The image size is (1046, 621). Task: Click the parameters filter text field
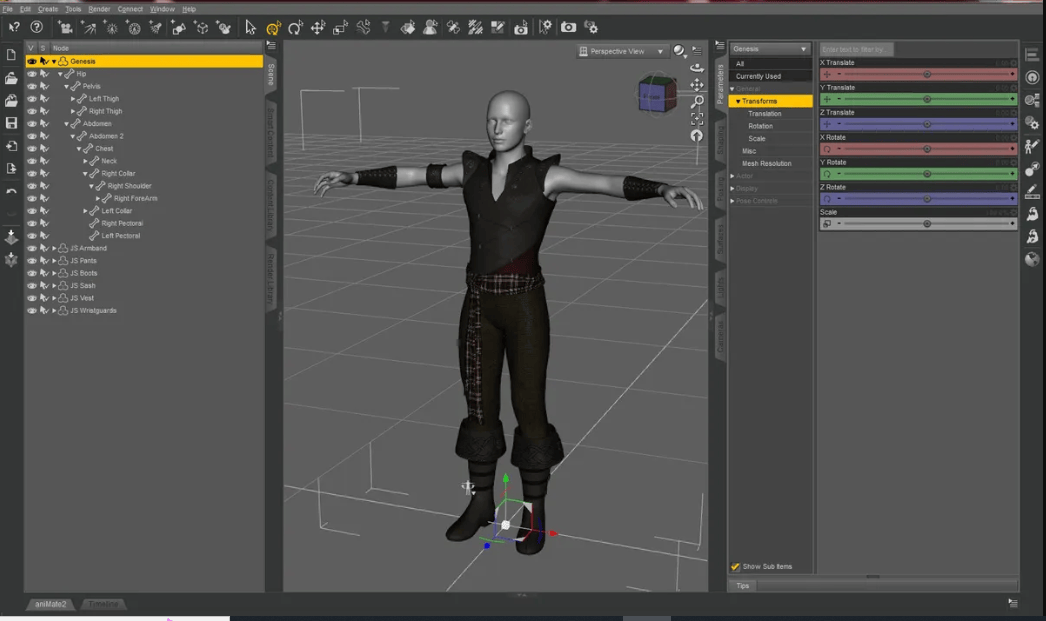(855, 49)
